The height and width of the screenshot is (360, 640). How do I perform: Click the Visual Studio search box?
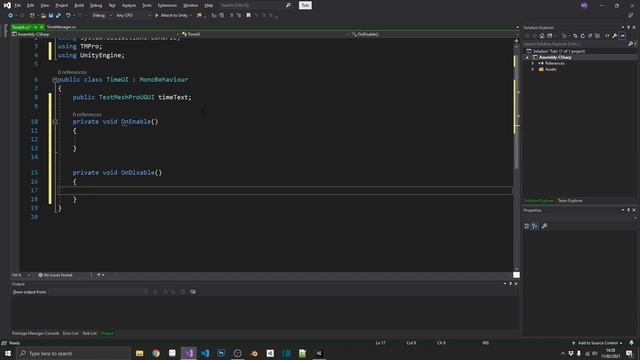point(256,5)
